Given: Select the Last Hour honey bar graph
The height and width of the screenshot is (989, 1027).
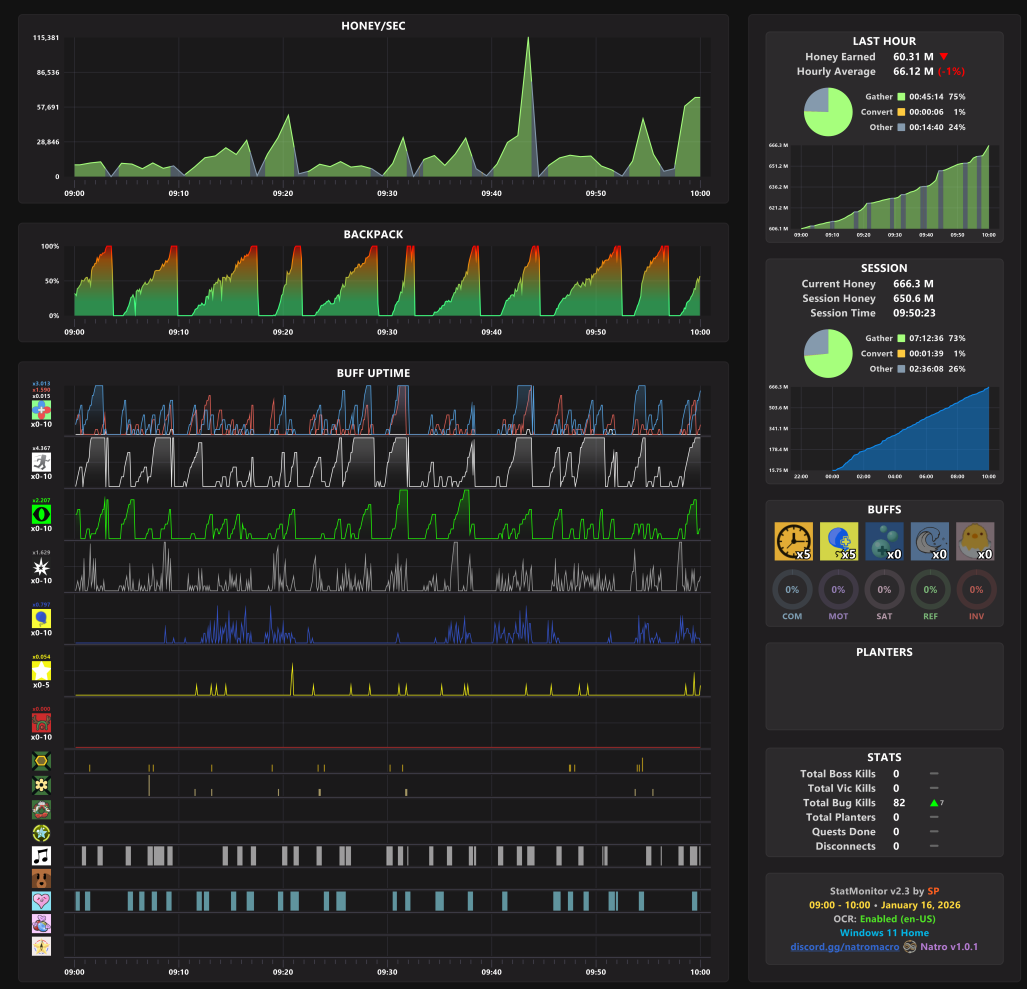Looking at the screenshot, I should point(895,187).
